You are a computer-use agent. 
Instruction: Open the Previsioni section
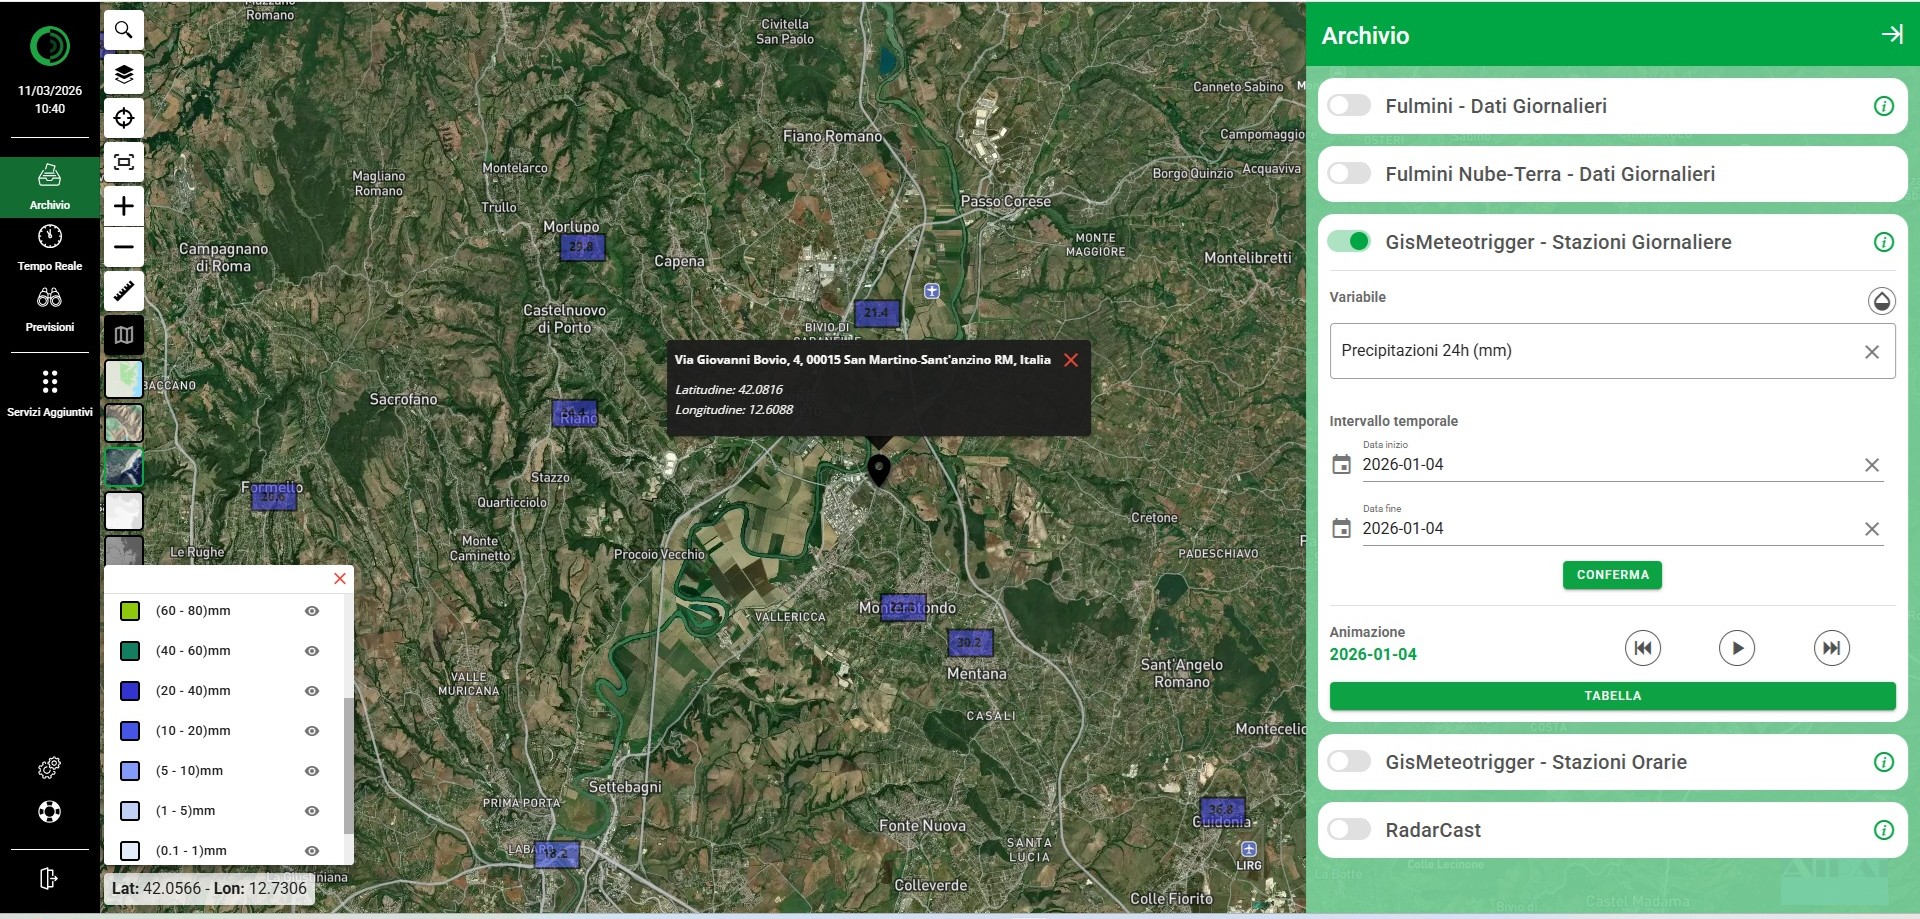coord(50,308)
